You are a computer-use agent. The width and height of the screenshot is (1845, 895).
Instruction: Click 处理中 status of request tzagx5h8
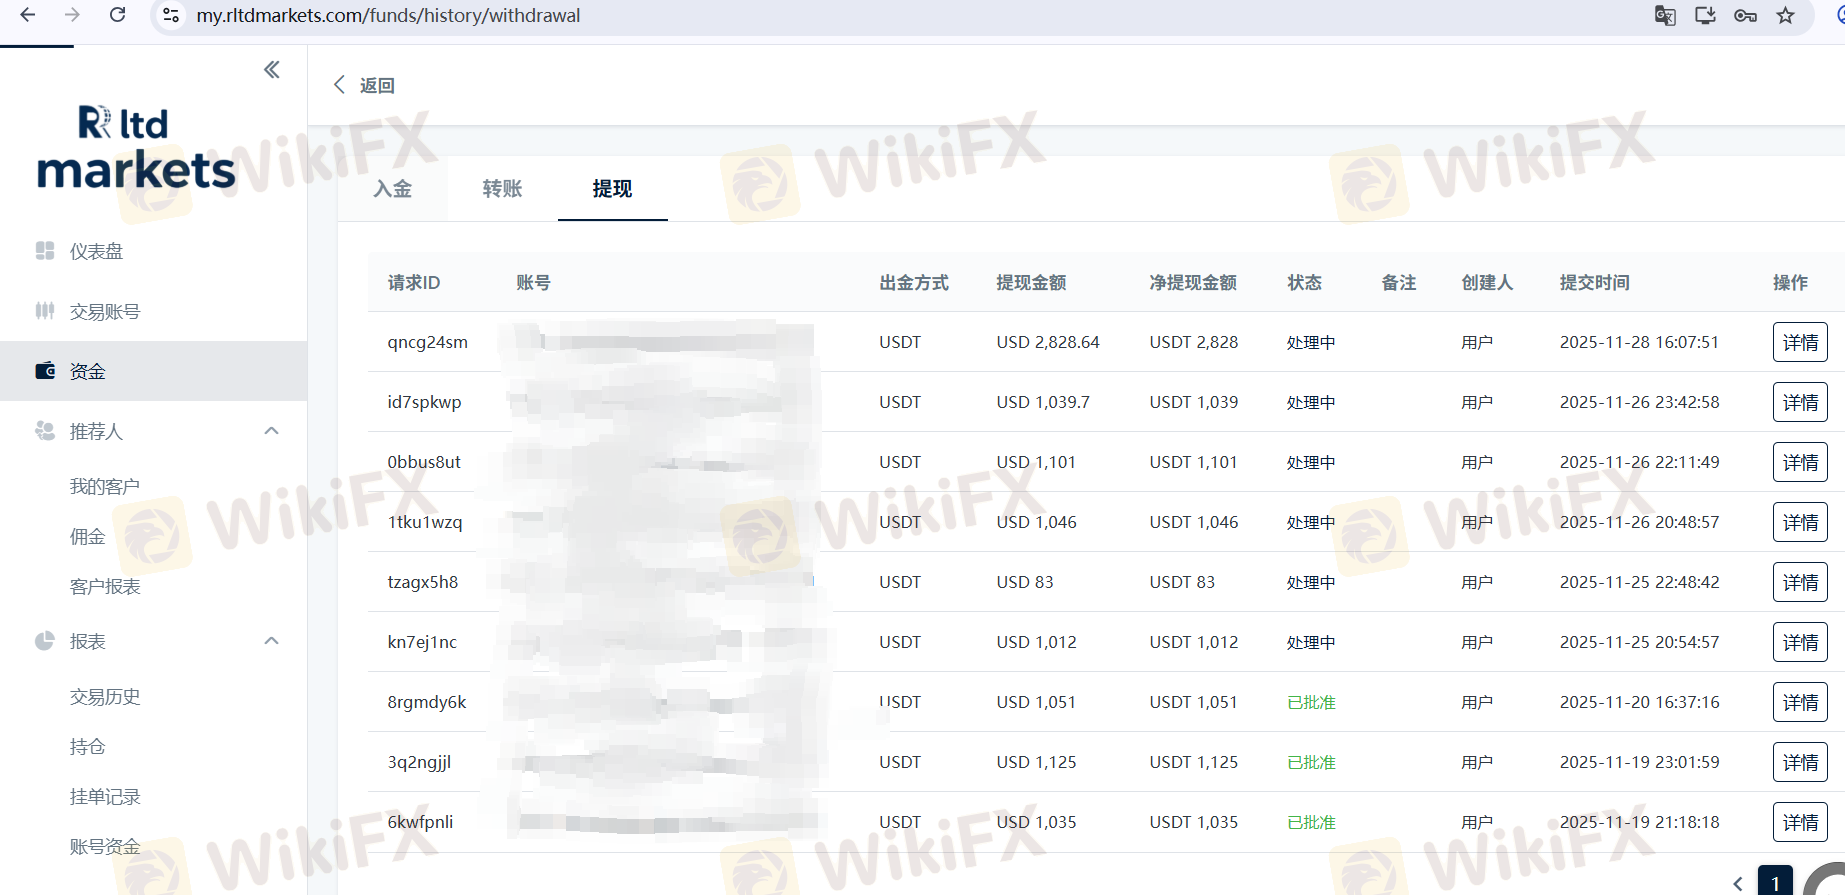(1311, 582)
